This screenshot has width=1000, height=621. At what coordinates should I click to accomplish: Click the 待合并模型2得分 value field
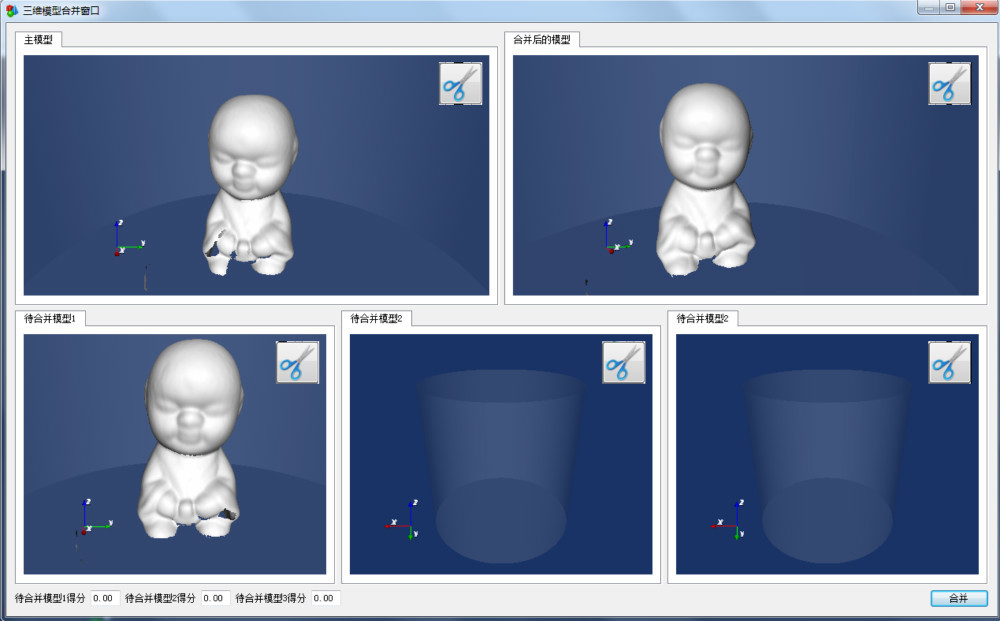point(215,598)
